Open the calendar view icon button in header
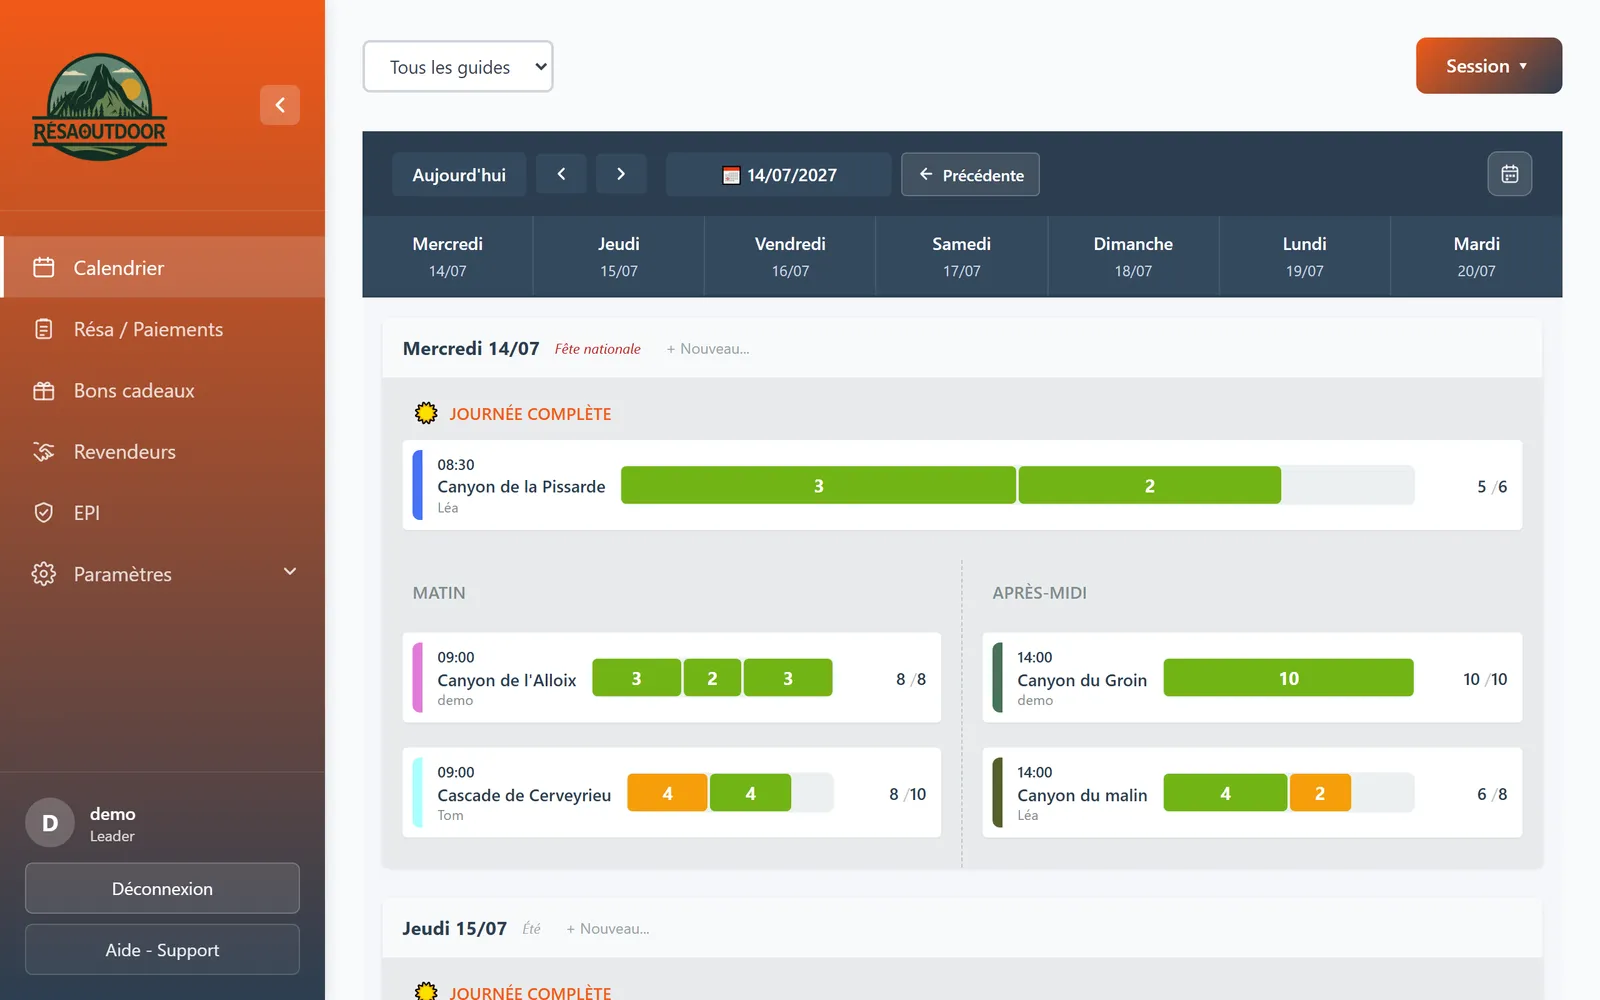 [1510, 174]
